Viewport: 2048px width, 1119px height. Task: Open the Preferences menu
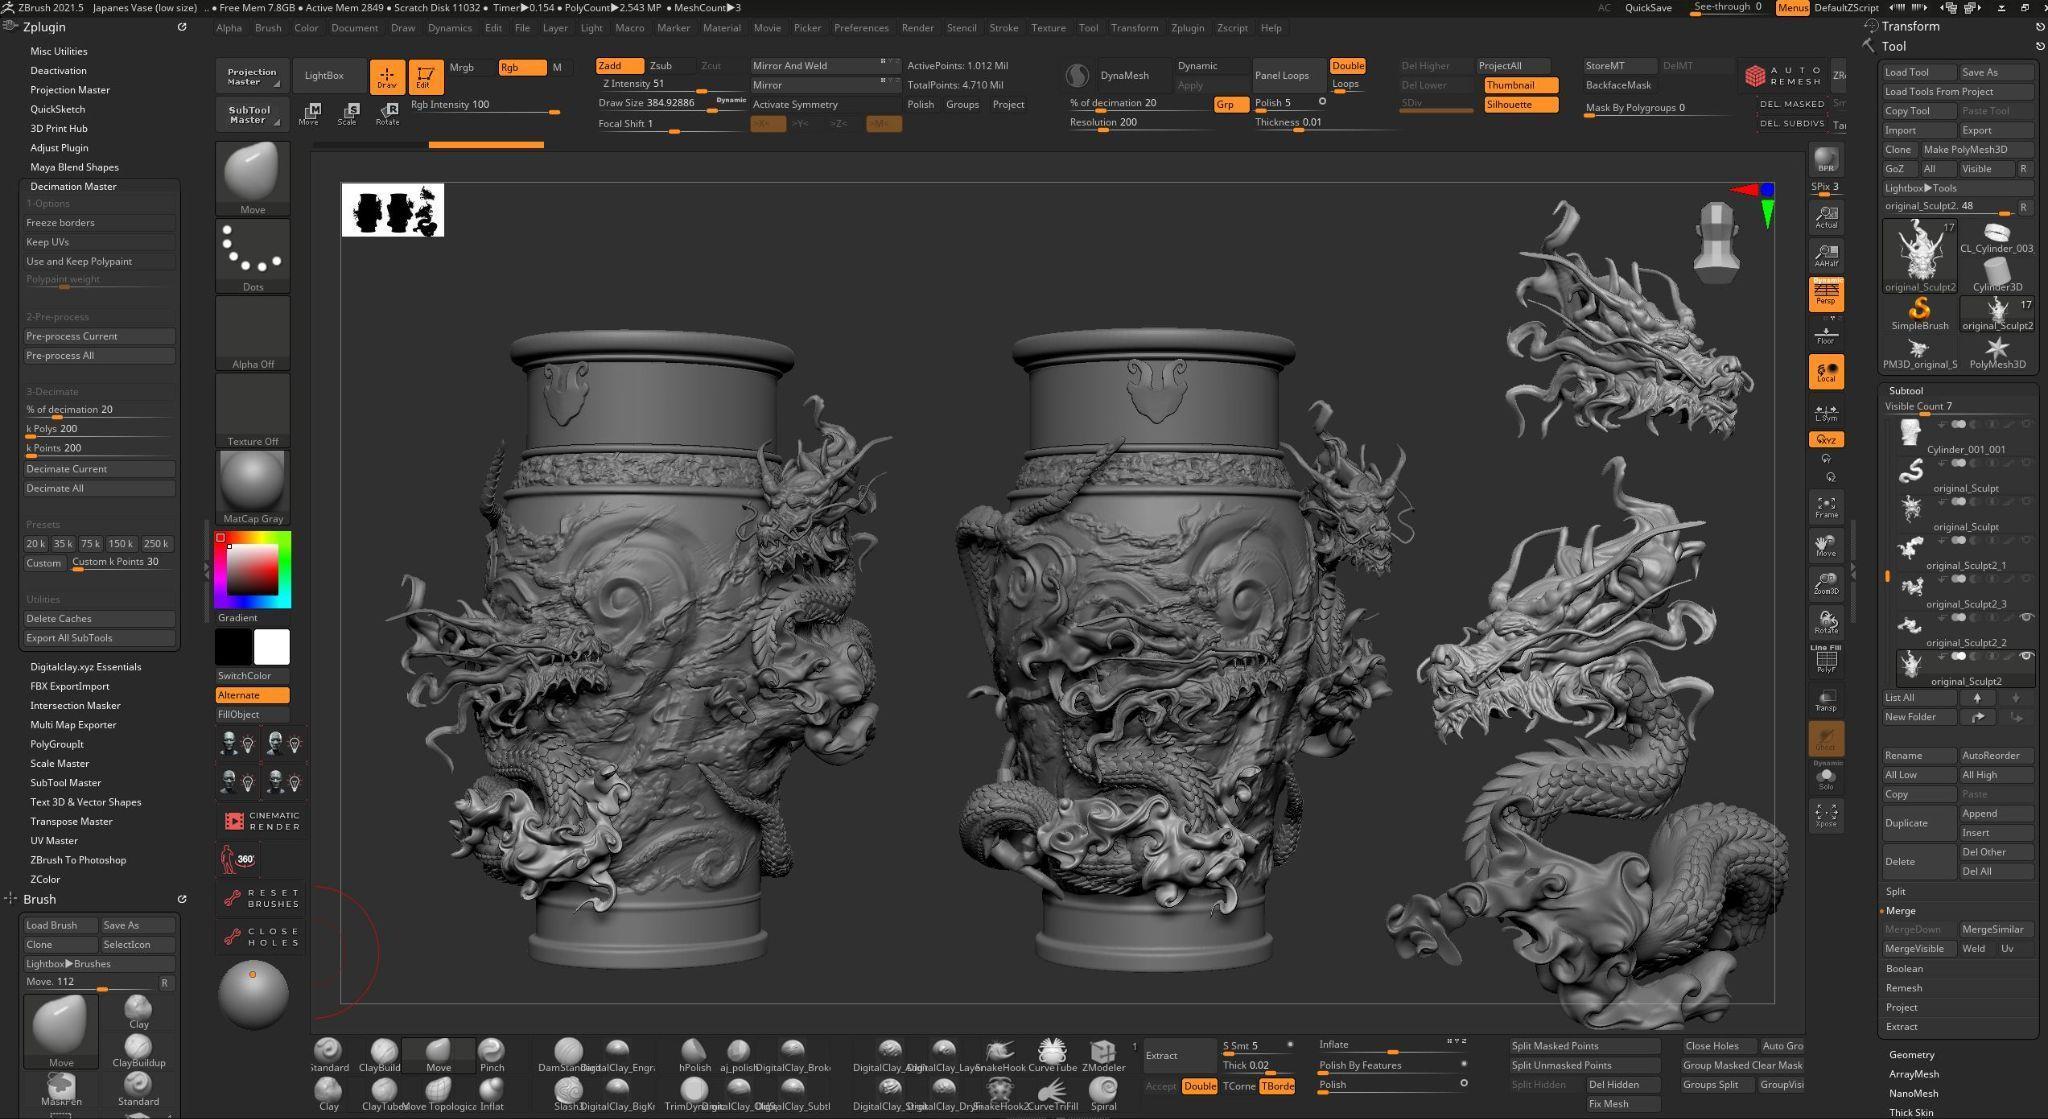tap(860, 28)
